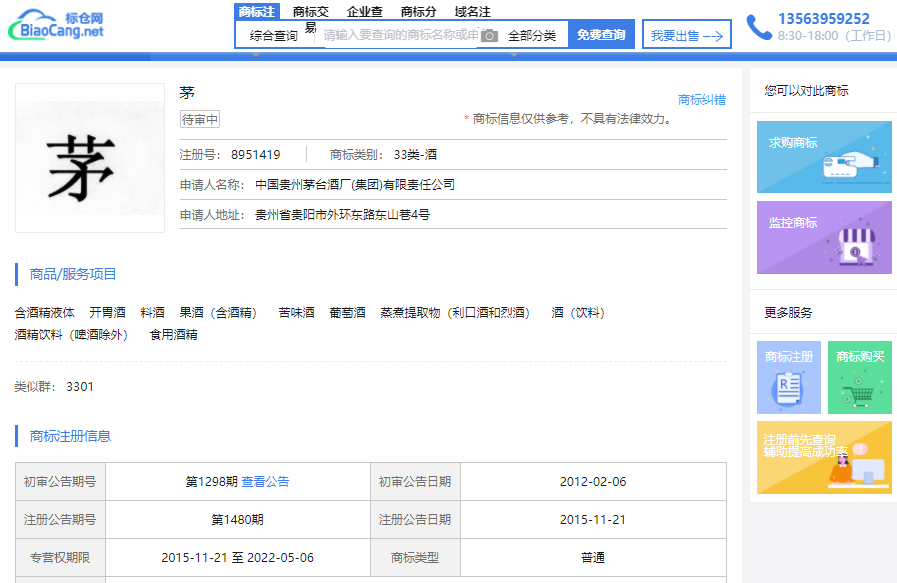Click the 注册公告日期 table header cell
The height and width of the screenshot is (583, 897).
point(415,519)
